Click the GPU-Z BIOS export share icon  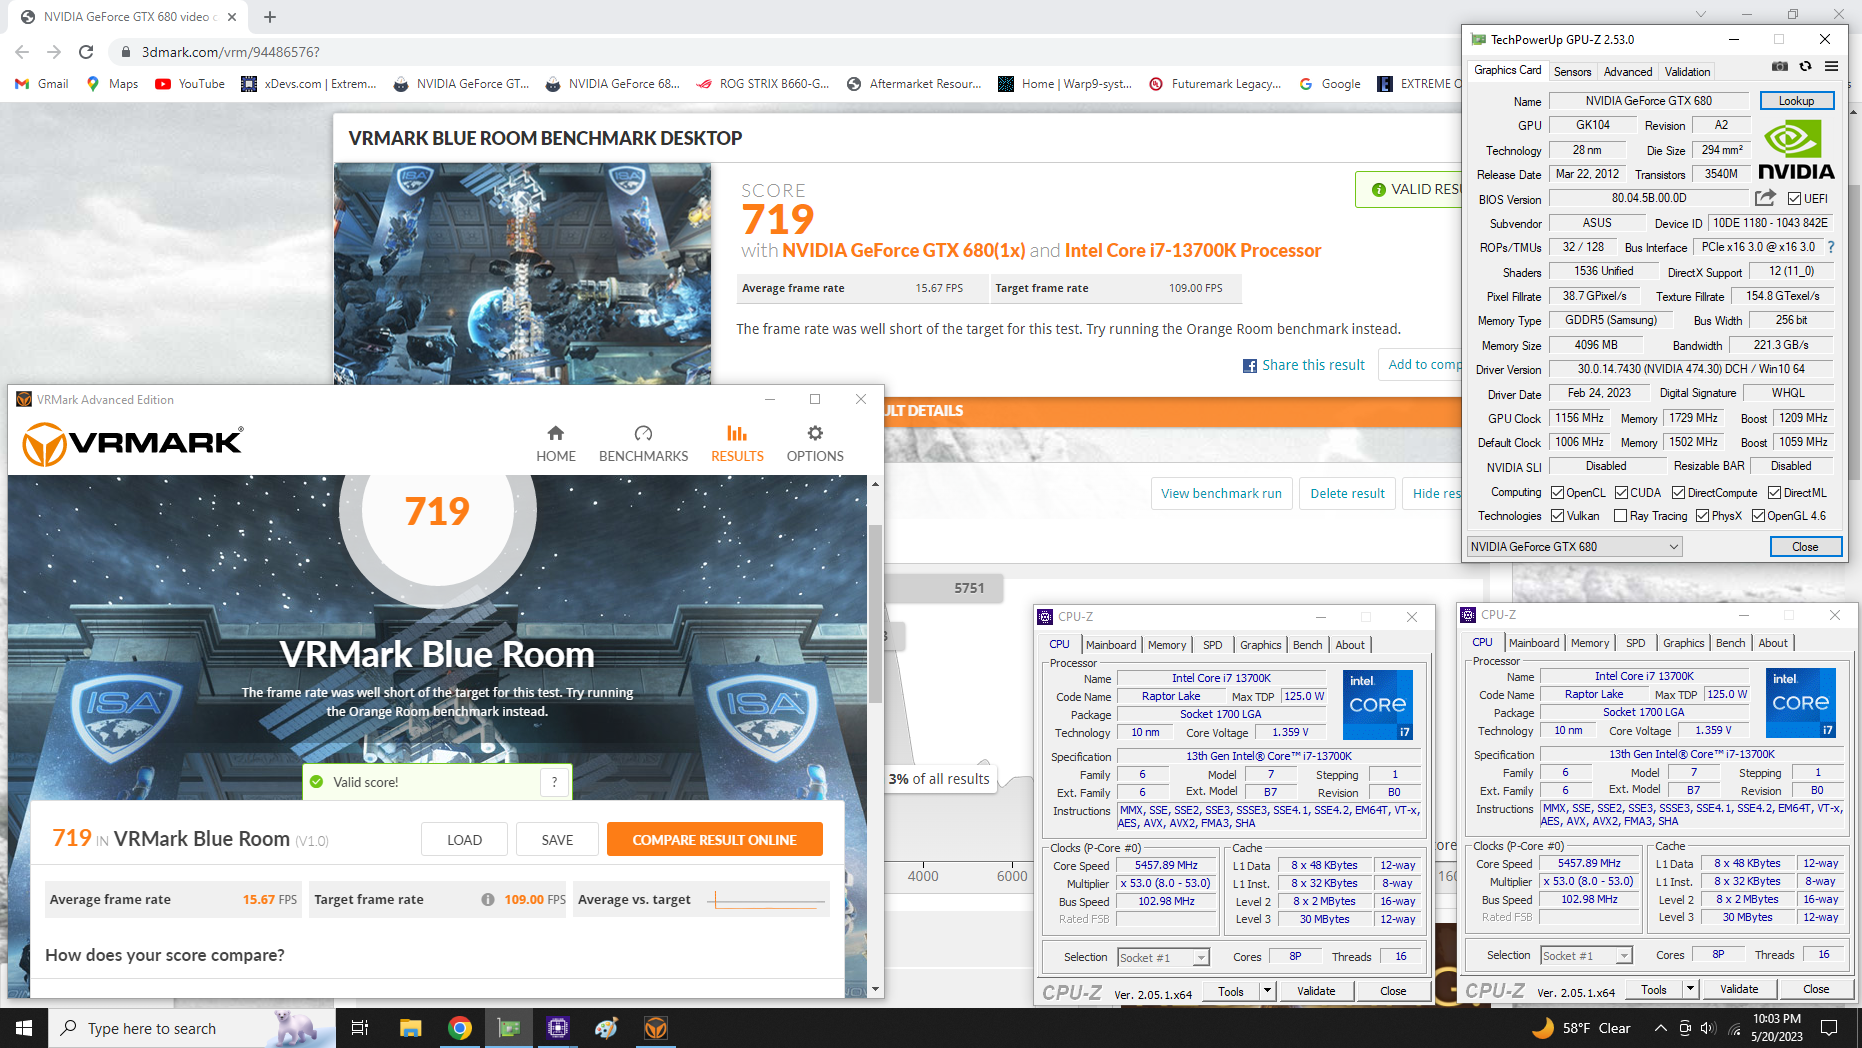click(1765, 198)
